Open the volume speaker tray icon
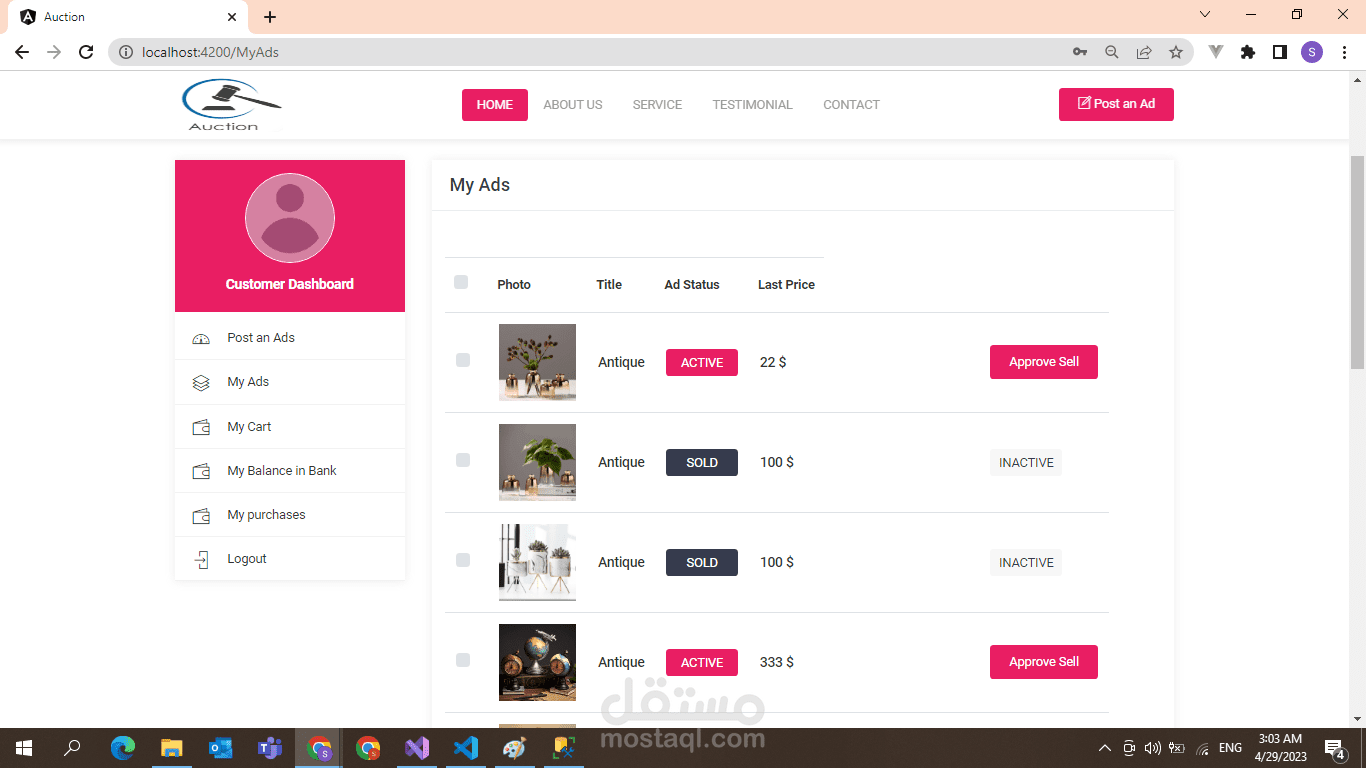The image size is (1366, 768). click(1152, 748)
